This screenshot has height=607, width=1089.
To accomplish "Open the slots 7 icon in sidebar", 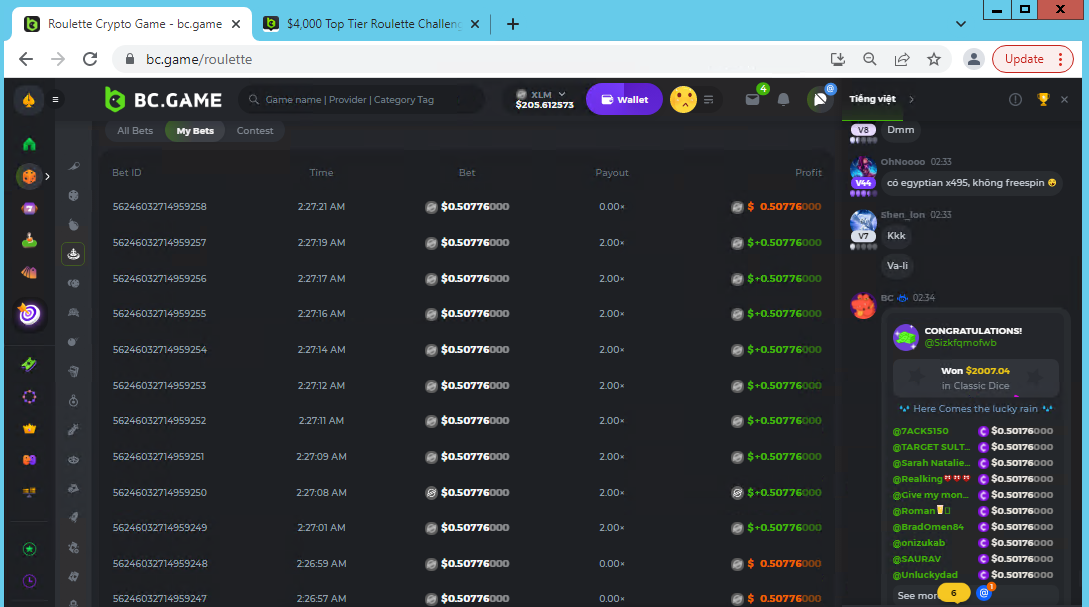I will pyautogui.click(x=29, y=209).
